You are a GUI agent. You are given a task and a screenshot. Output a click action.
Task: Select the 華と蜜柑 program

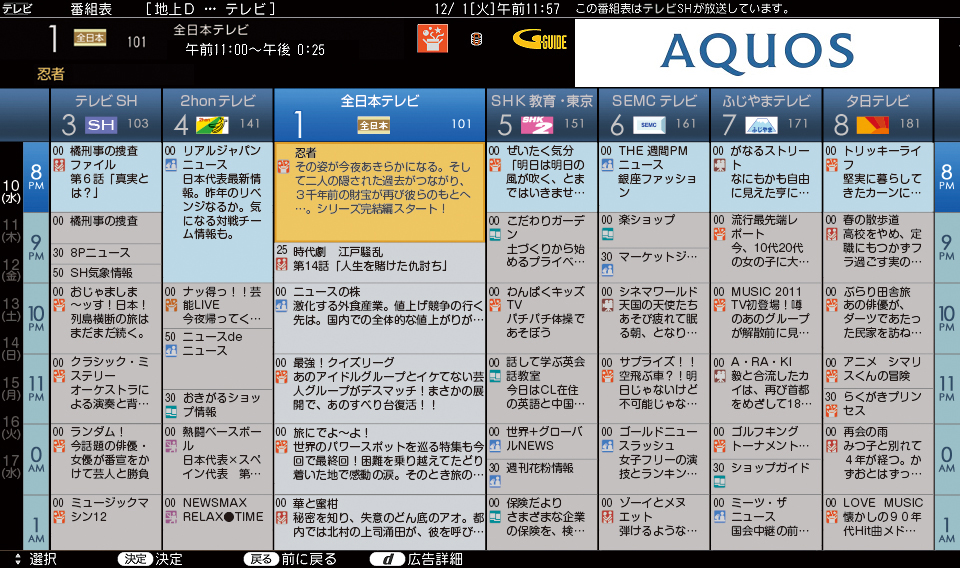coord(380,521)
